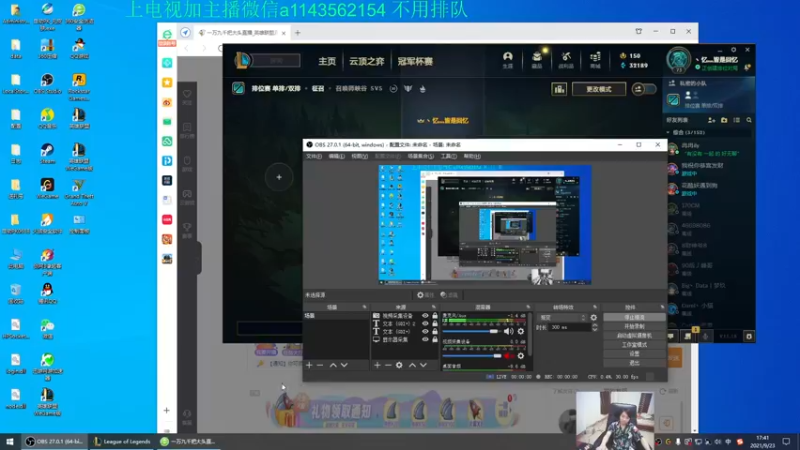
Task: Click Change Mode (更改模式) in League lobby
Action: 598,89
